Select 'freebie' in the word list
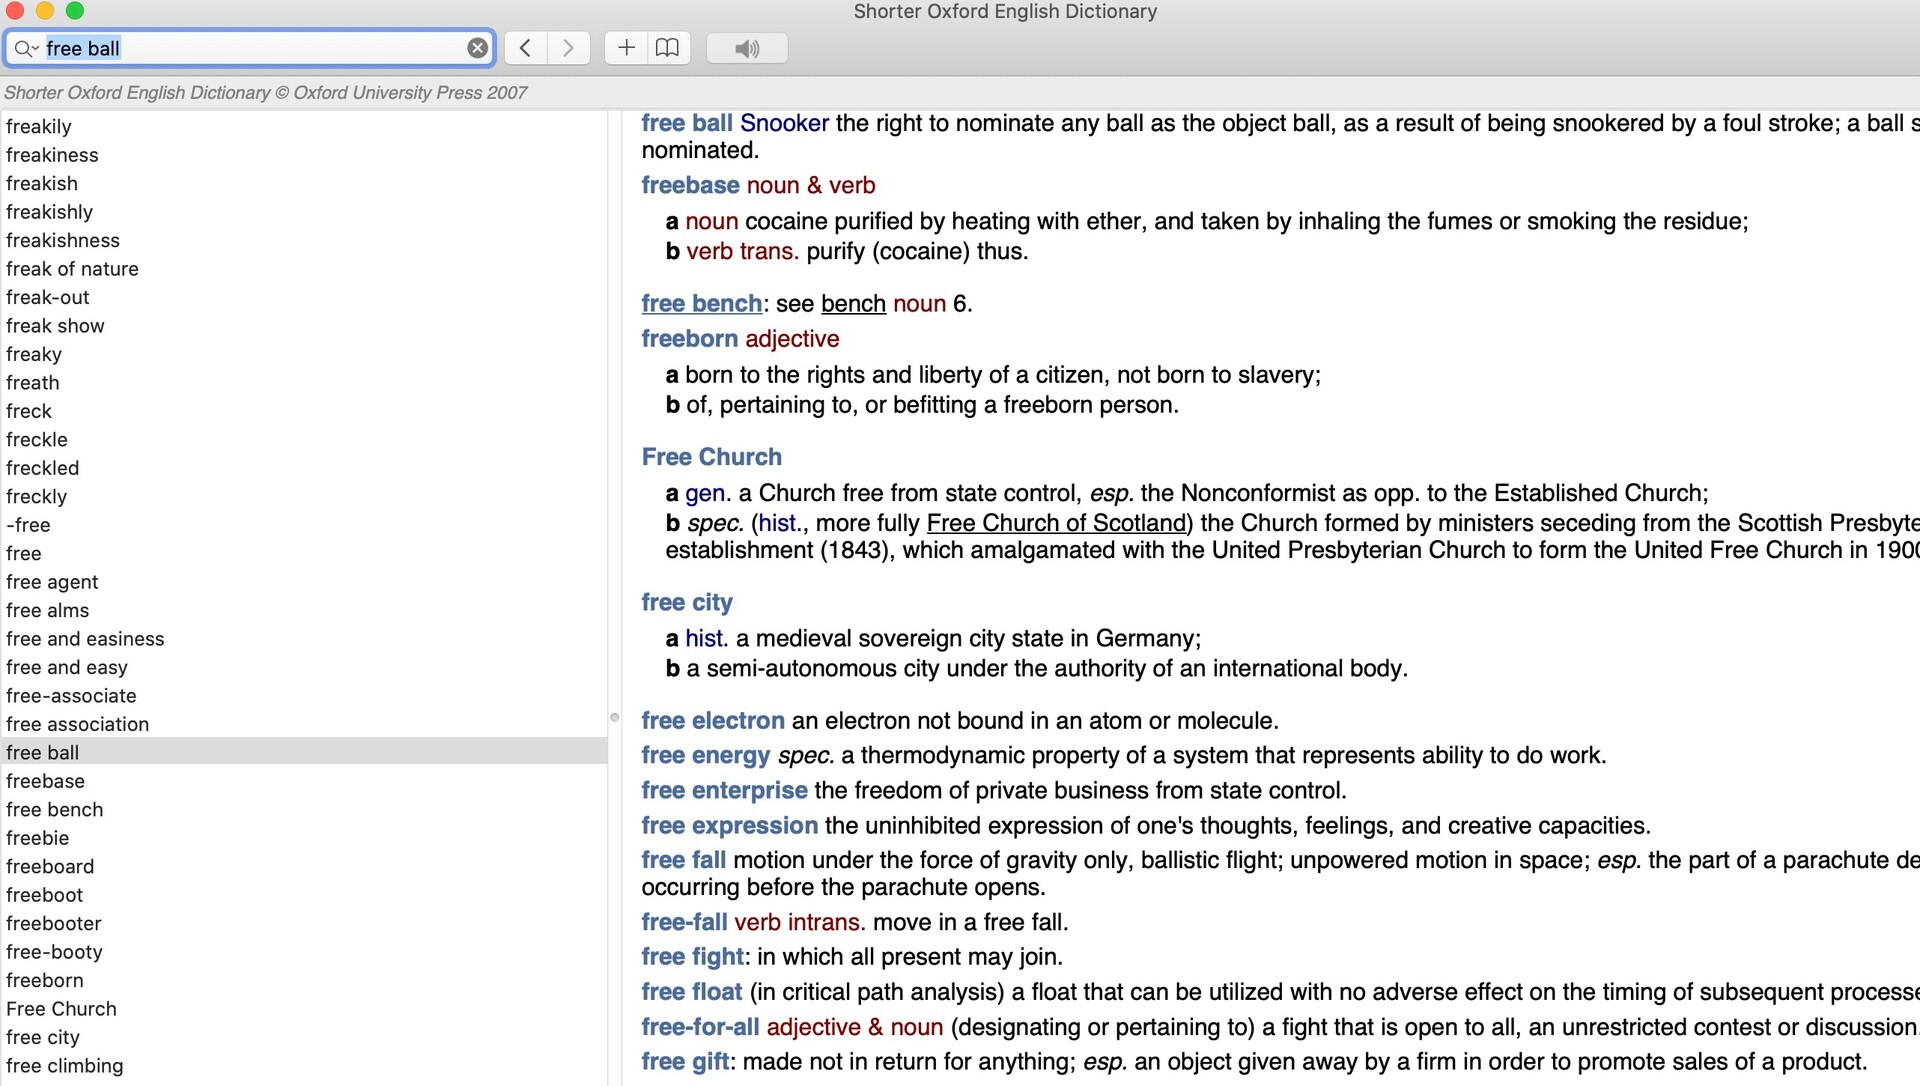This screenshot has width=1920, height=1086. coord(304,839)
